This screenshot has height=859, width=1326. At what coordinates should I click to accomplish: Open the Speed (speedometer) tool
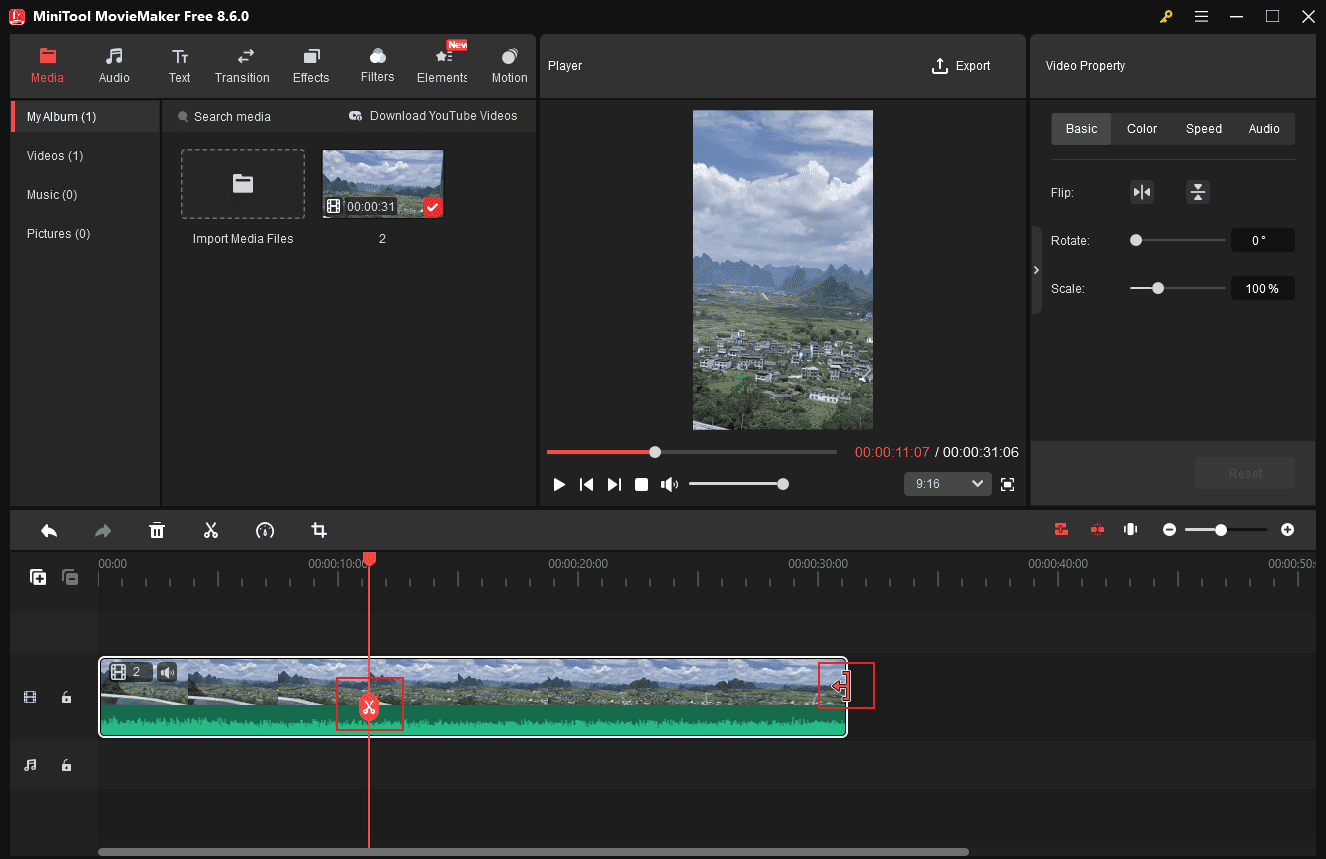(265, 530)
